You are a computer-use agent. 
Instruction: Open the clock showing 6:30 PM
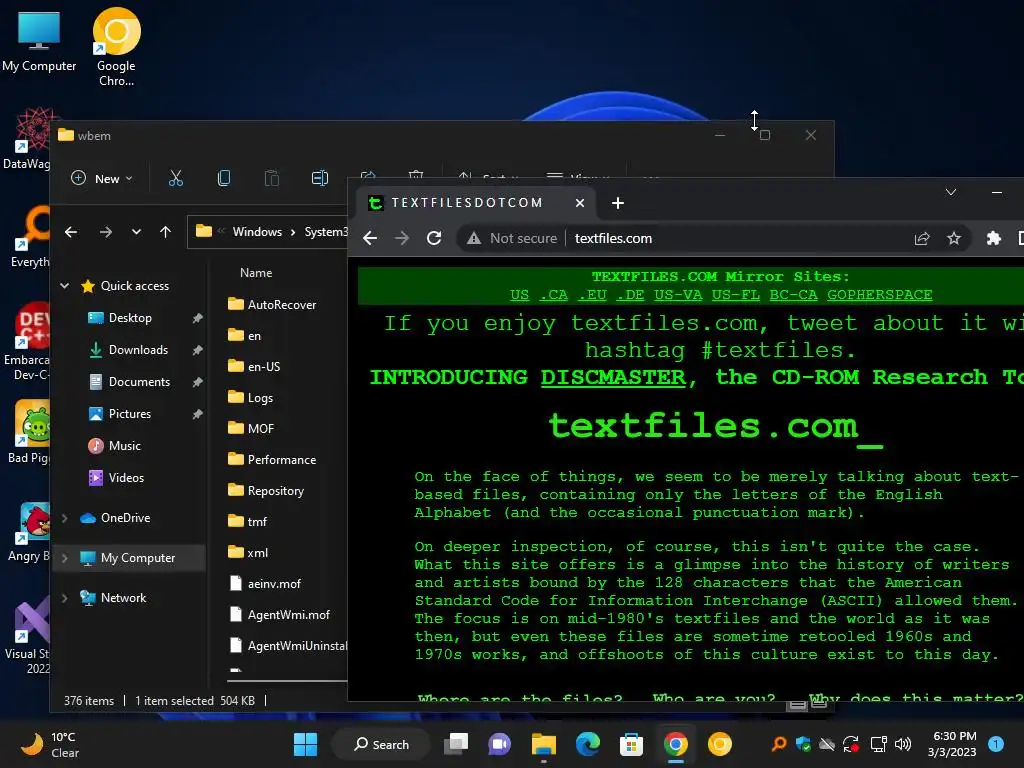(954, 744)
